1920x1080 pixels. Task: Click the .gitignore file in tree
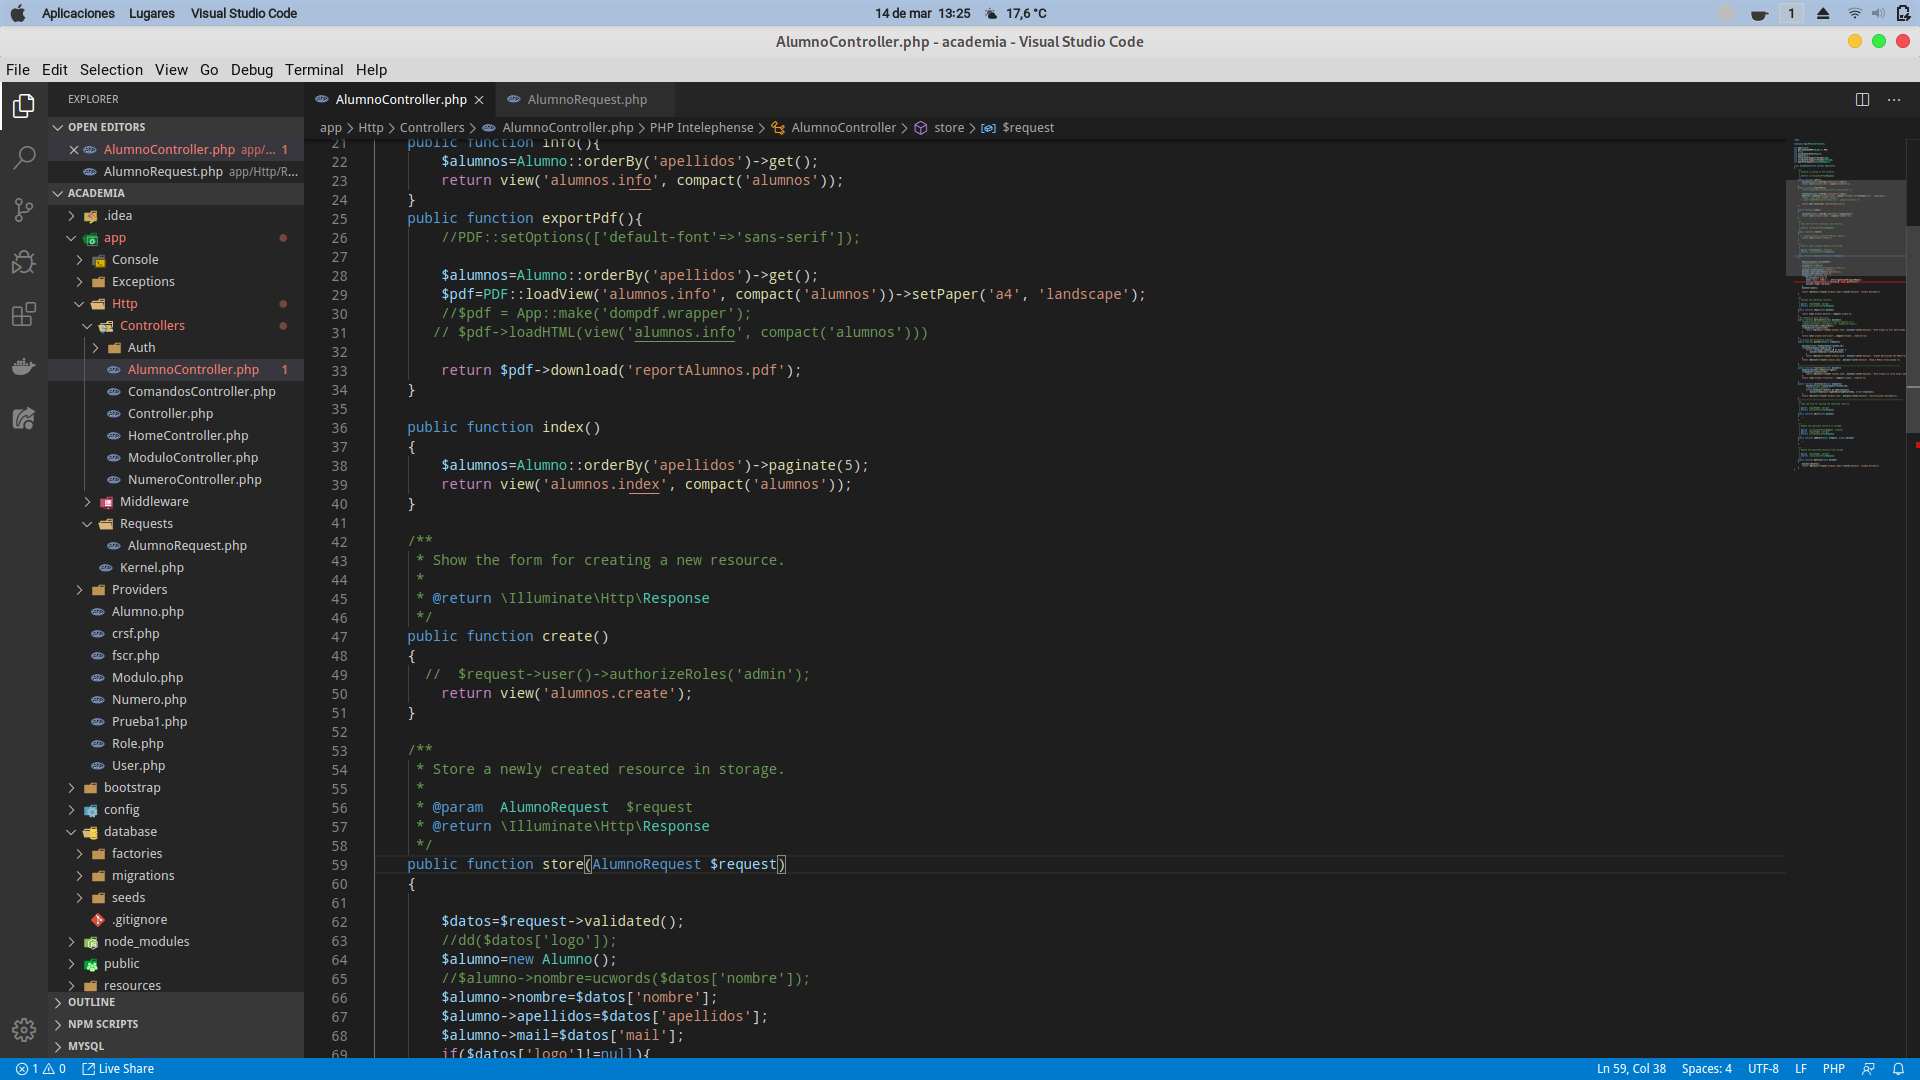pyautogui.click(x=139, y=920)
